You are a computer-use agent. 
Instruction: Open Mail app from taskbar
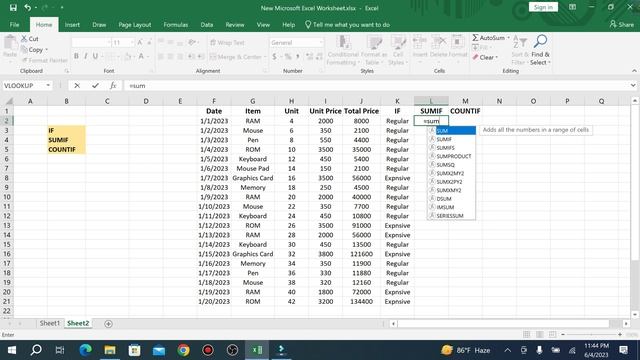point(159,350)
